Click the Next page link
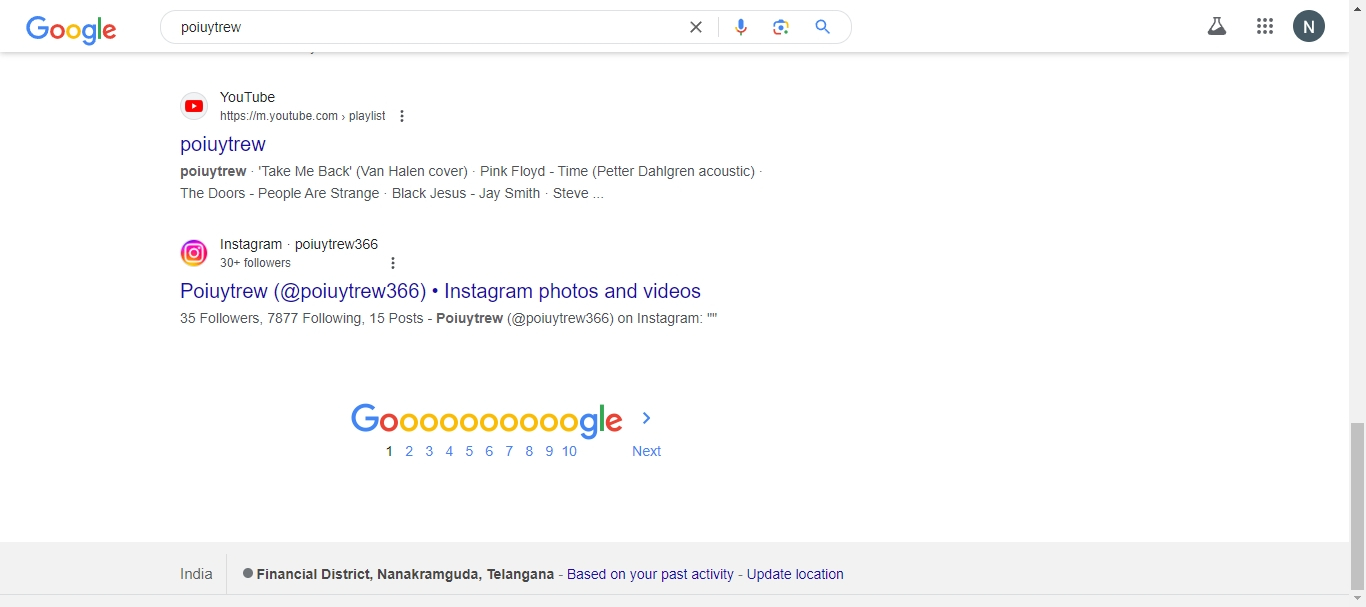The width and height of the screenshot is (1366, 607). pos(646,451)
